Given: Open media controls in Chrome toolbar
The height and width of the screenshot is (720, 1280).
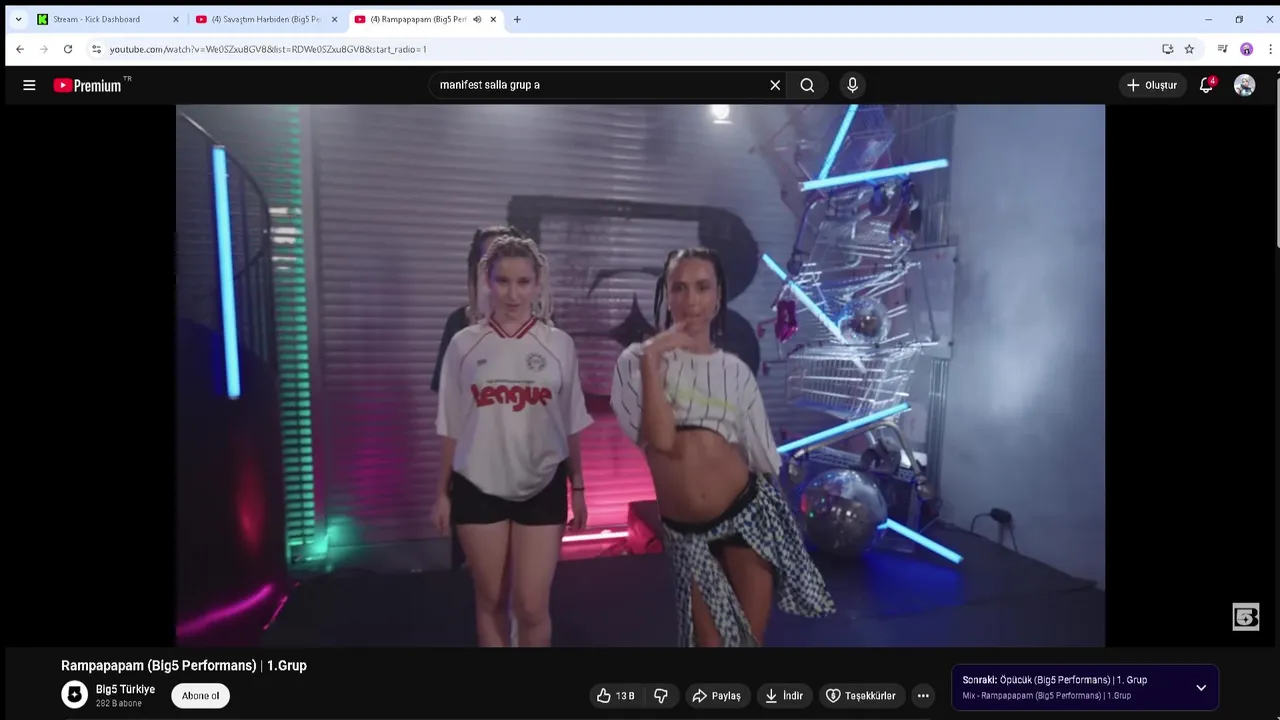Looking at the screenshot, I should click(1222, 49).
